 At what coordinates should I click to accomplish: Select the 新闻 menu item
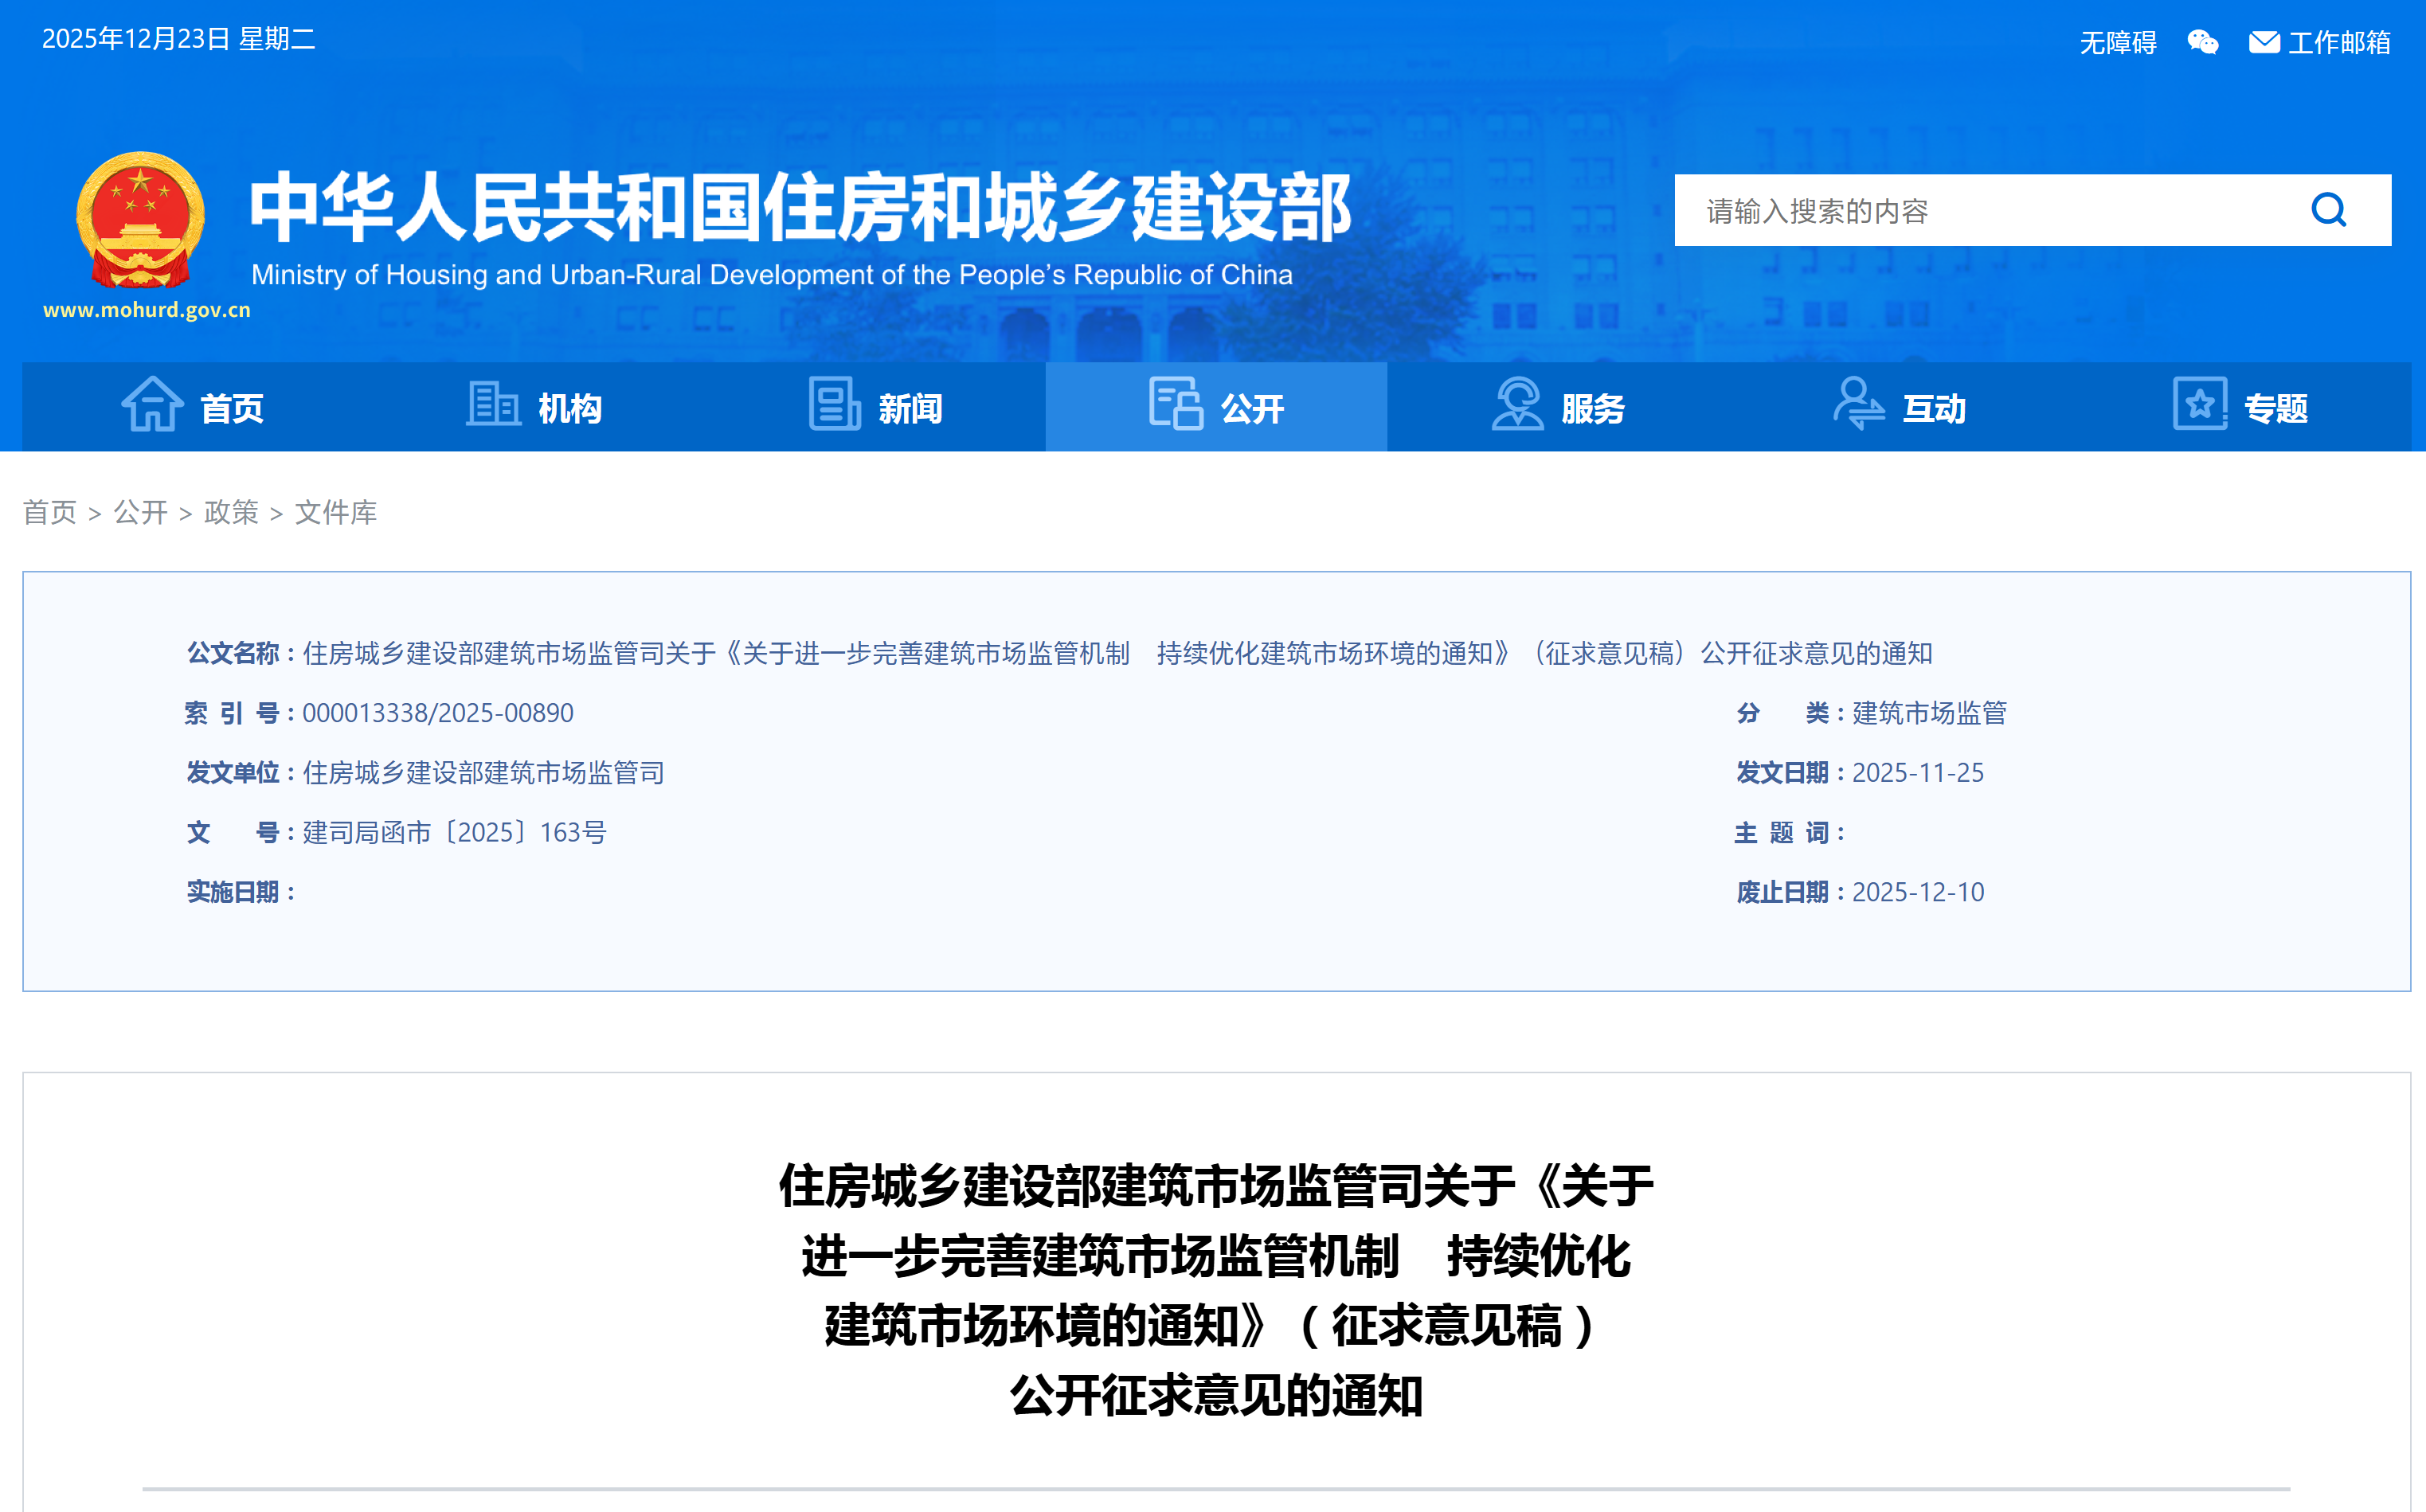(x=910, y=408)
